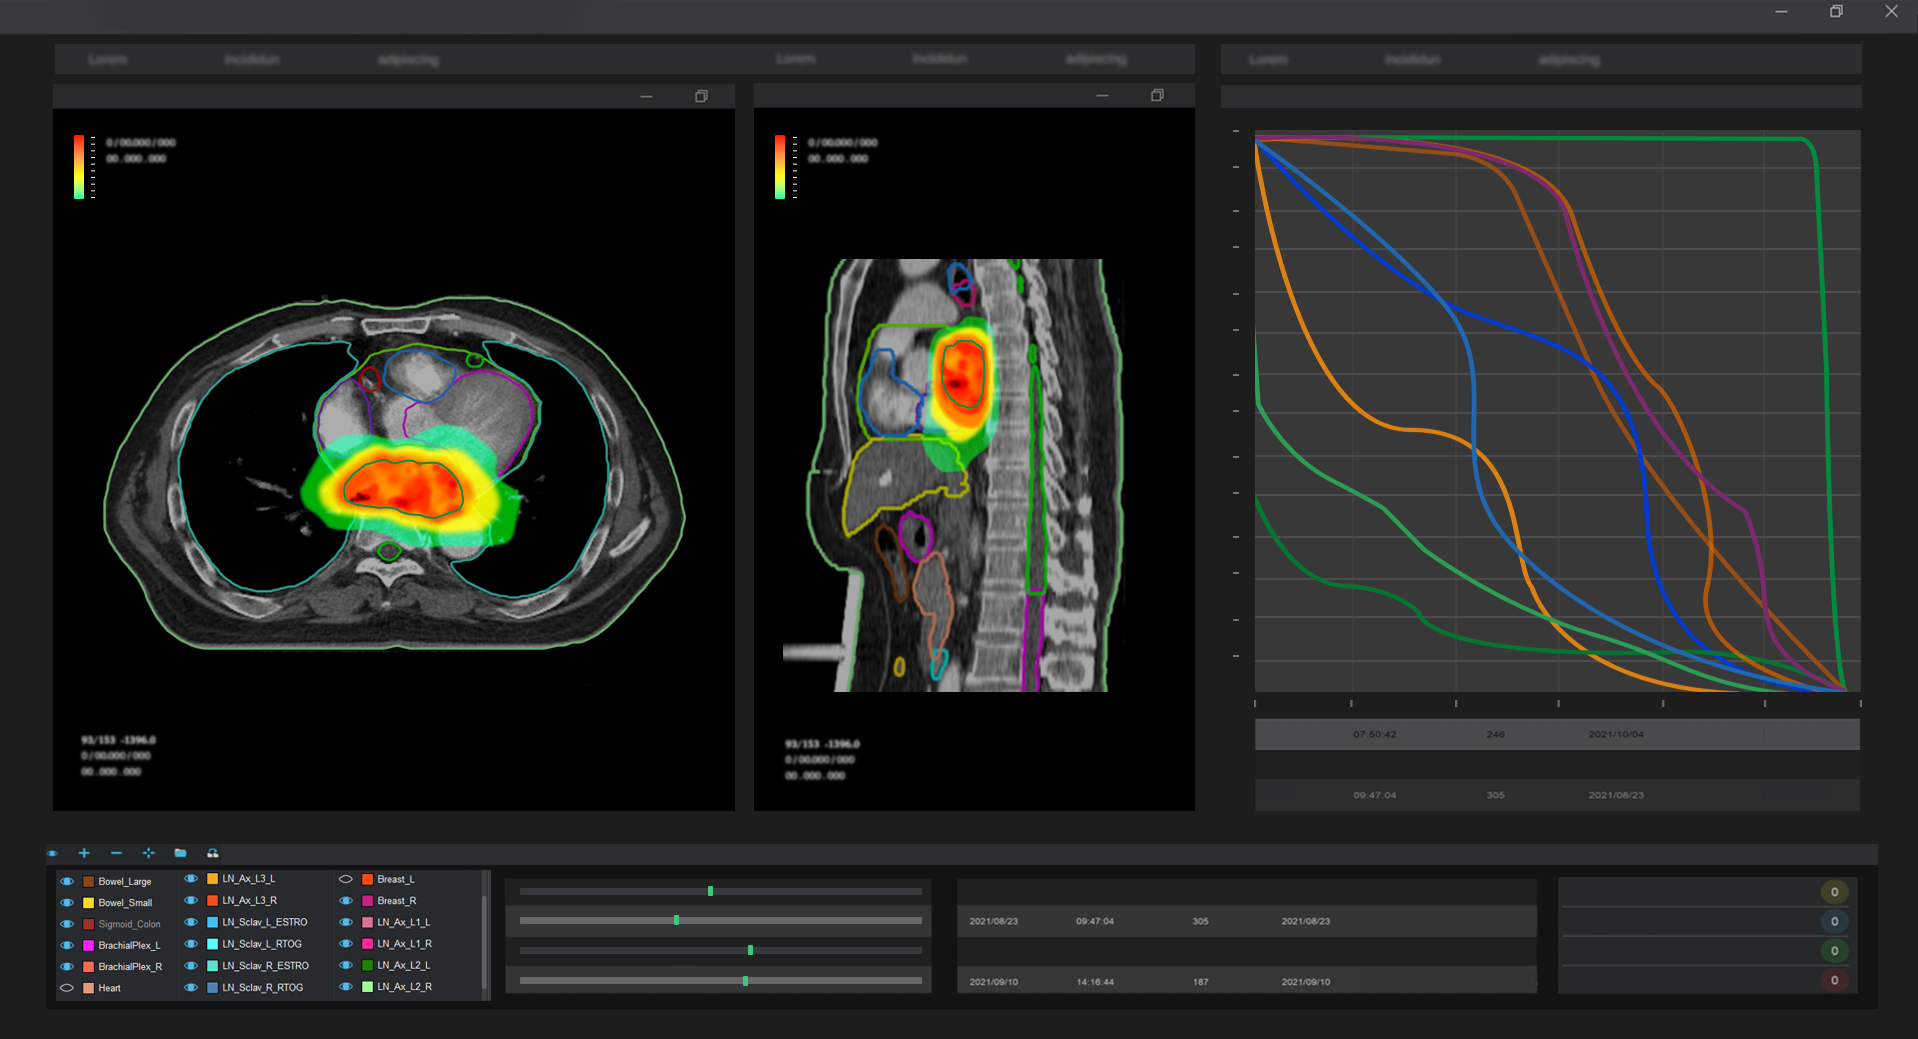This screenshot has height=1039, width=1918.
Task: Show the Breast_L structure contour
Action: tap(346, 879)
